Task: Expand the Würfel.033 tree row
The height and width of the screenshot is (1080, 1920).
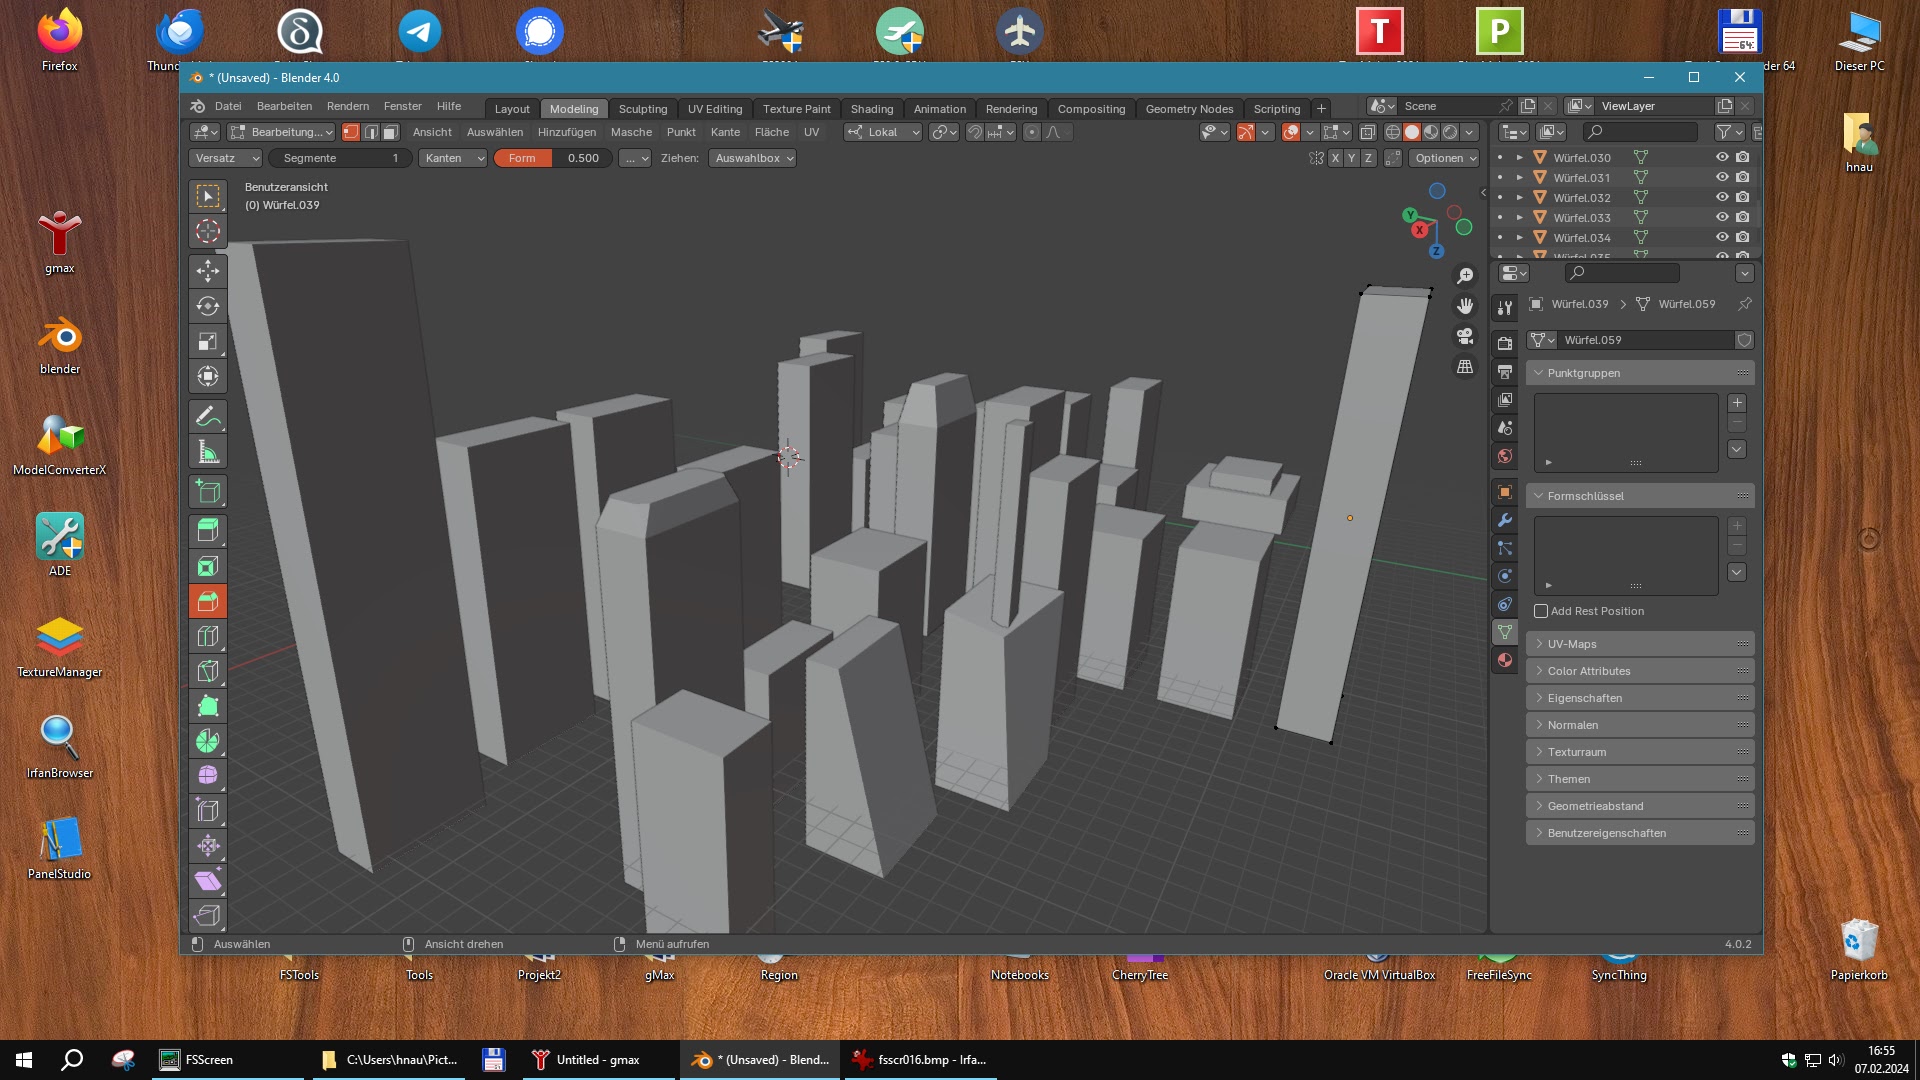Action: click(1519, 217)
